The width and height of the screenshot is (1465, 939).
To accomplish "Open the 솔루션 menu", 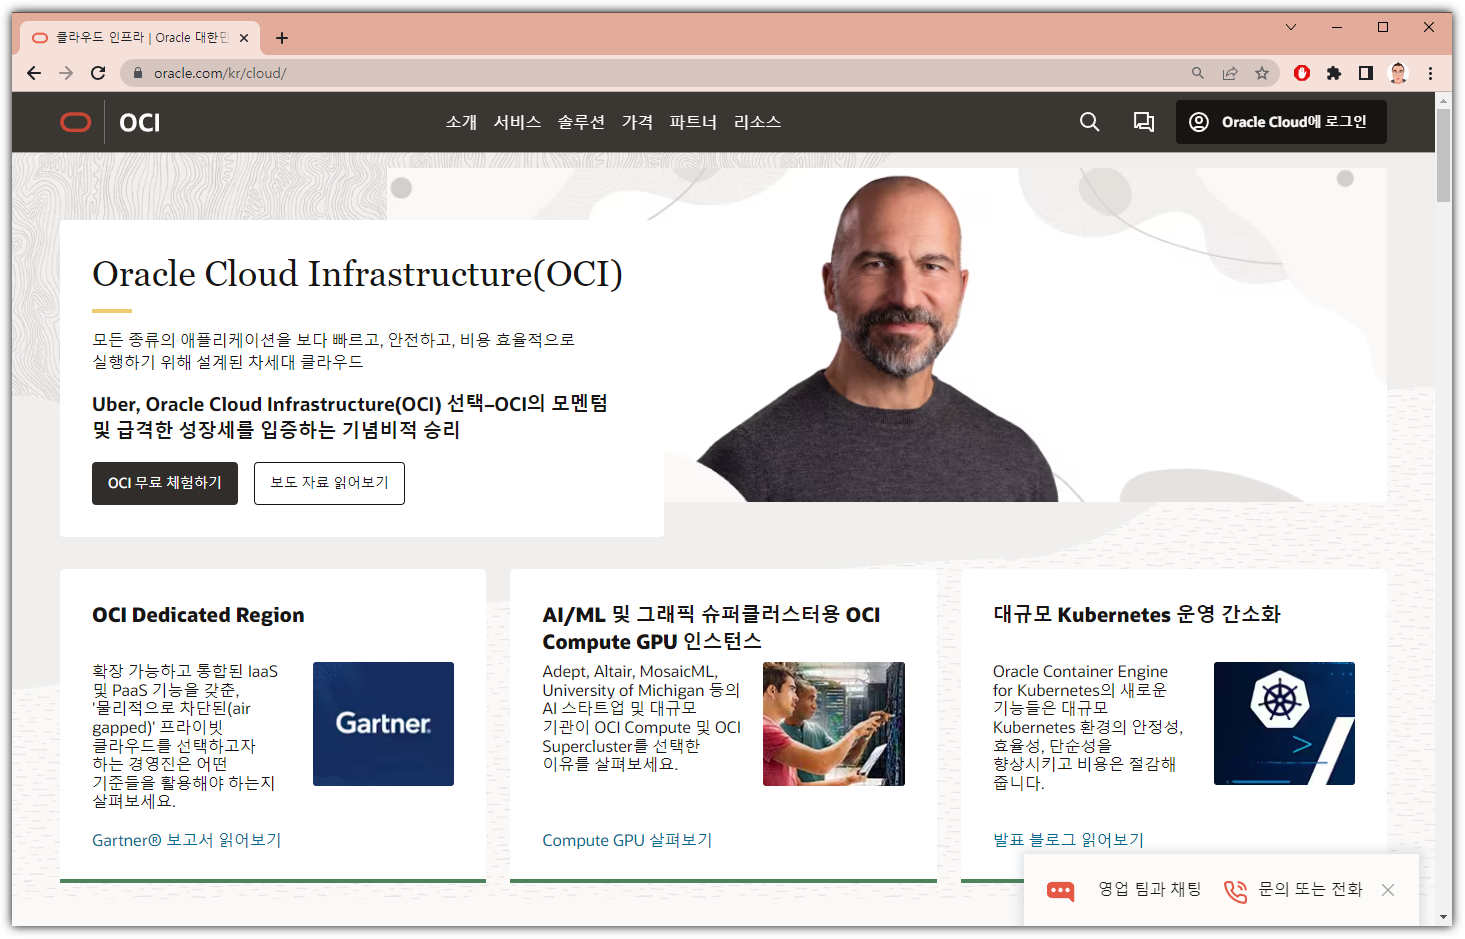I will pyautogui.click(x=581, y=122).
